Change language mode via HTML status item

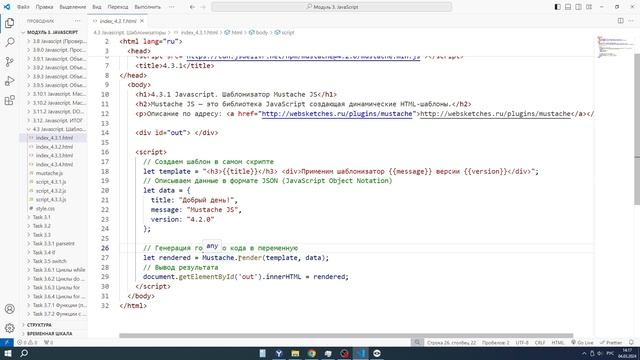point(558,342)
